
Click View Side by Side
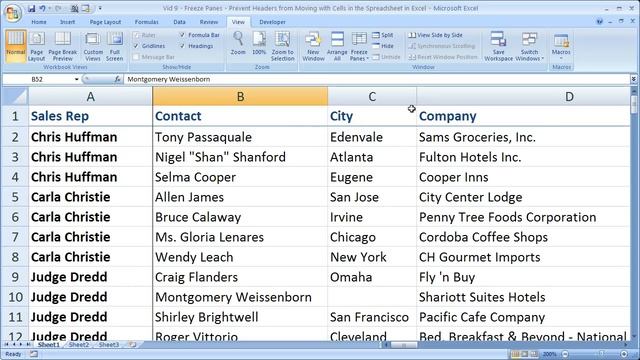coord(436,35)
